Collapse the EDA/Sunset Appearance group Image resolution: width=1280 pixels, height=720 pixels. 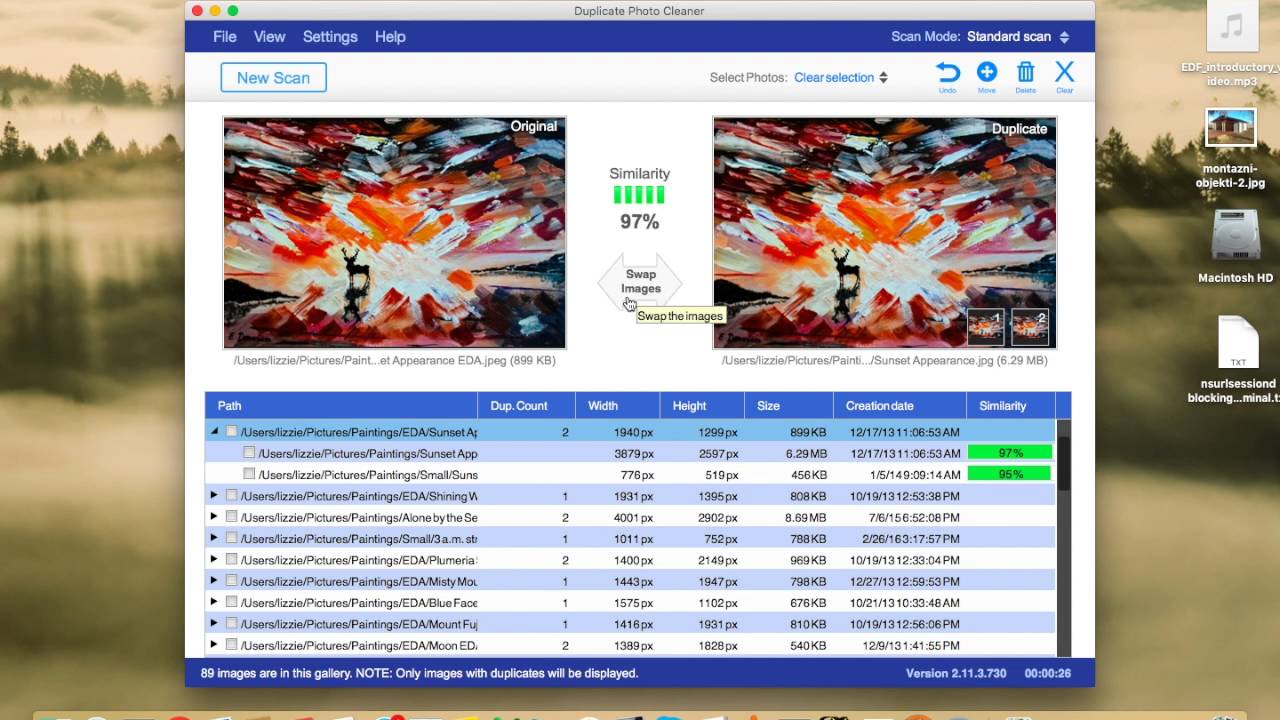[214, 432]
